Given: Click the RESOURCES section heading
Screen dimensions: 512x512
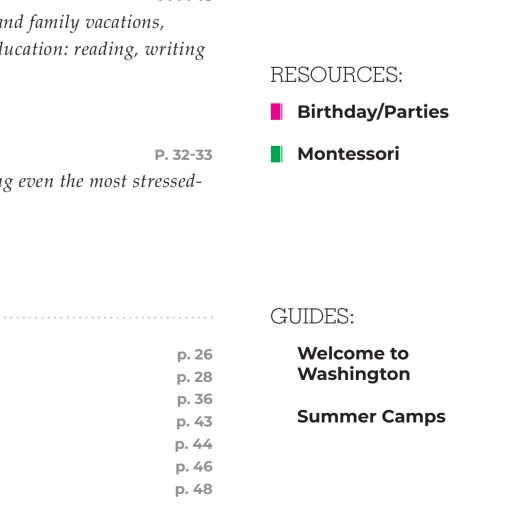Looking at the screenshot, I should pyautogui.click(x=336, y=75).
